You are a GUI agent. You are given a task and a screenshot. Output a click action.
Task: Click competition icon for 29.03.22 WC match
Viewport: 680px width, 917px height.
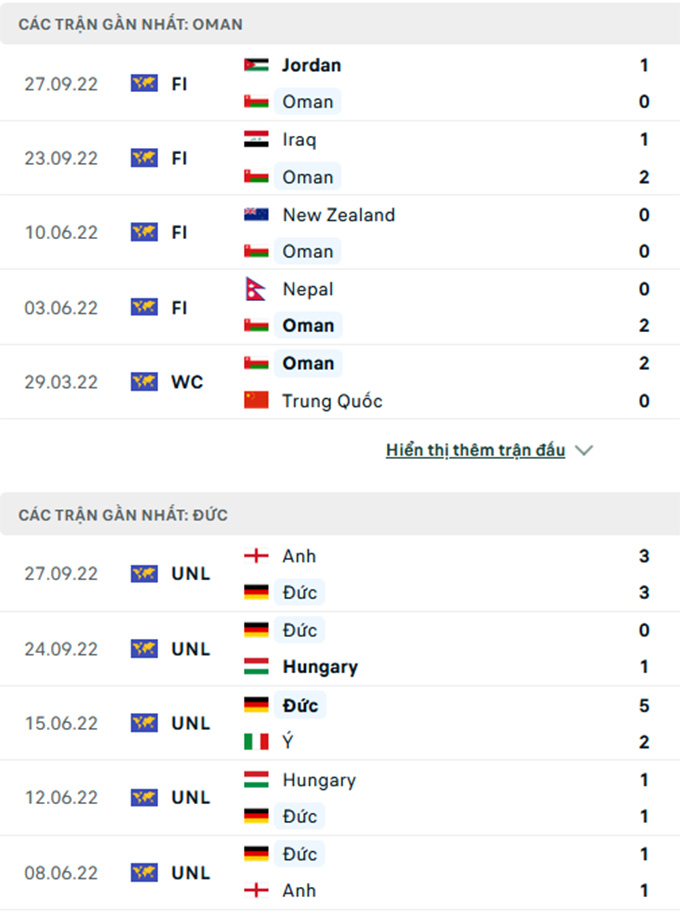click(x=144, y=382)
